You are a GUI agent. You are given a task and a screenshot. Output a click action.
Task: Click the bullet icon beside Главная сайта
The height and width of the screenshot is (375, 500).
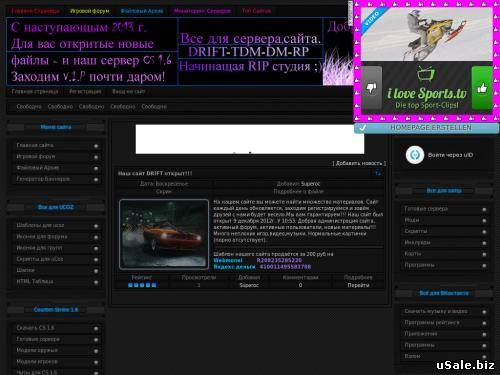[x=96, y=146]
